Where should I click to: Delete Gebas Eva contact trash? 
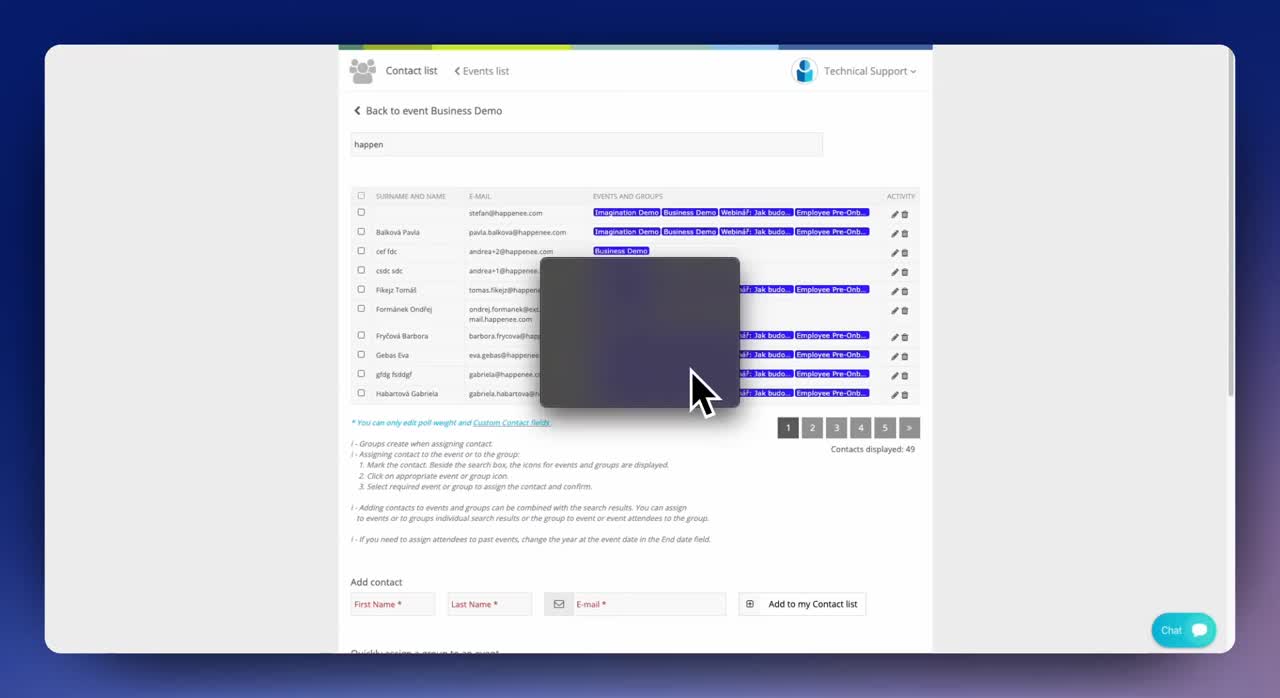click(905, 356)
